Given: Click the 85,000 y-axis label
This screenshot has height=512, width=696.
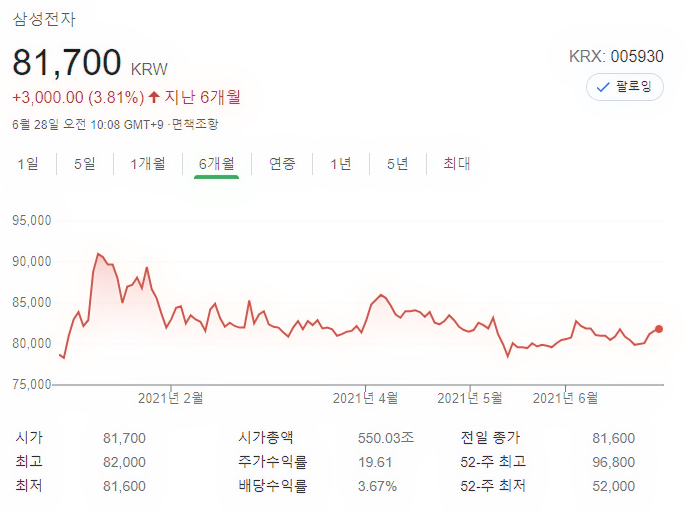Looking at the screenshot, I should pyautogui.click(x=32, y=302).
